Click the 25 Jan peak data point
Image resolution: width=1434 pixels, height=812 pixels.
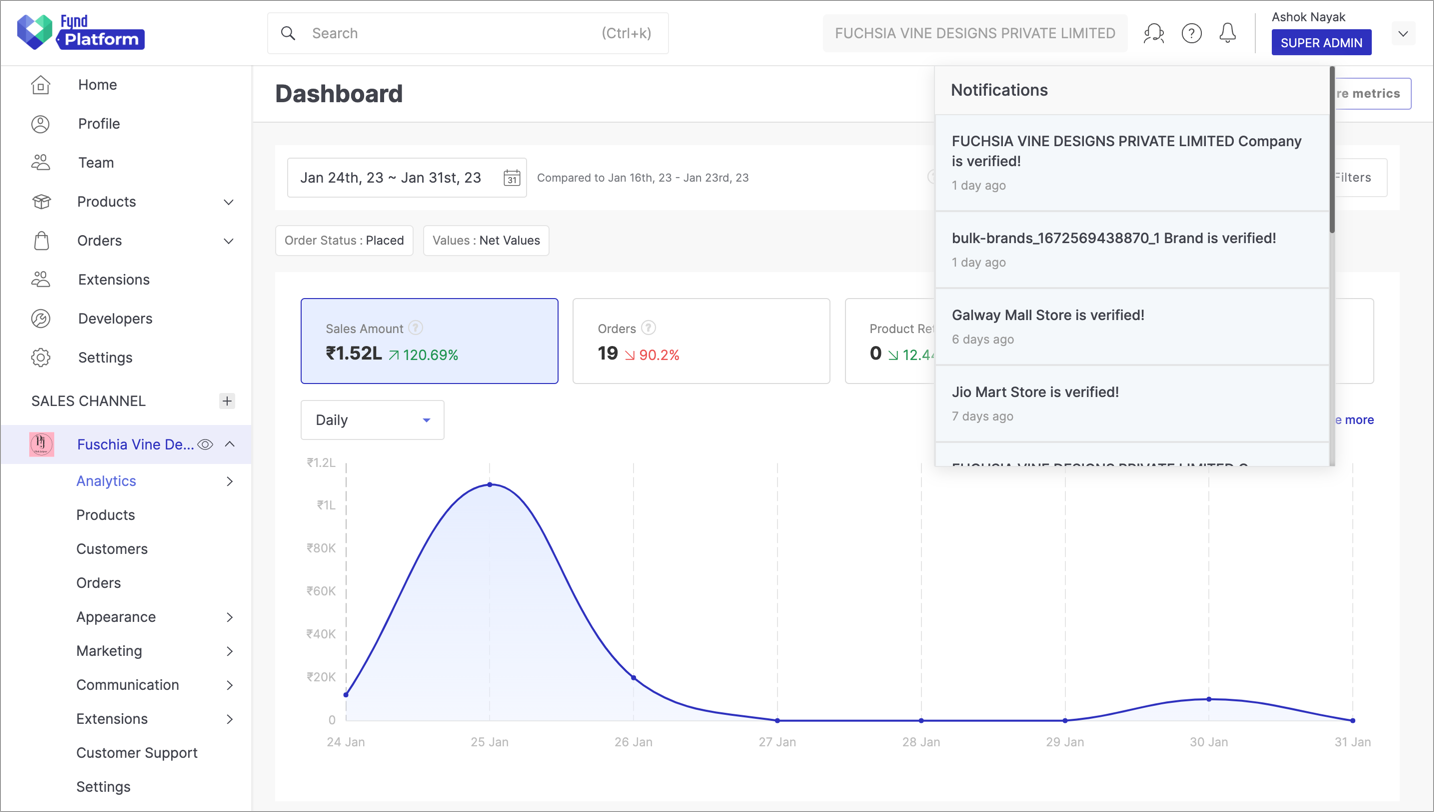click(x=490, y=485)
